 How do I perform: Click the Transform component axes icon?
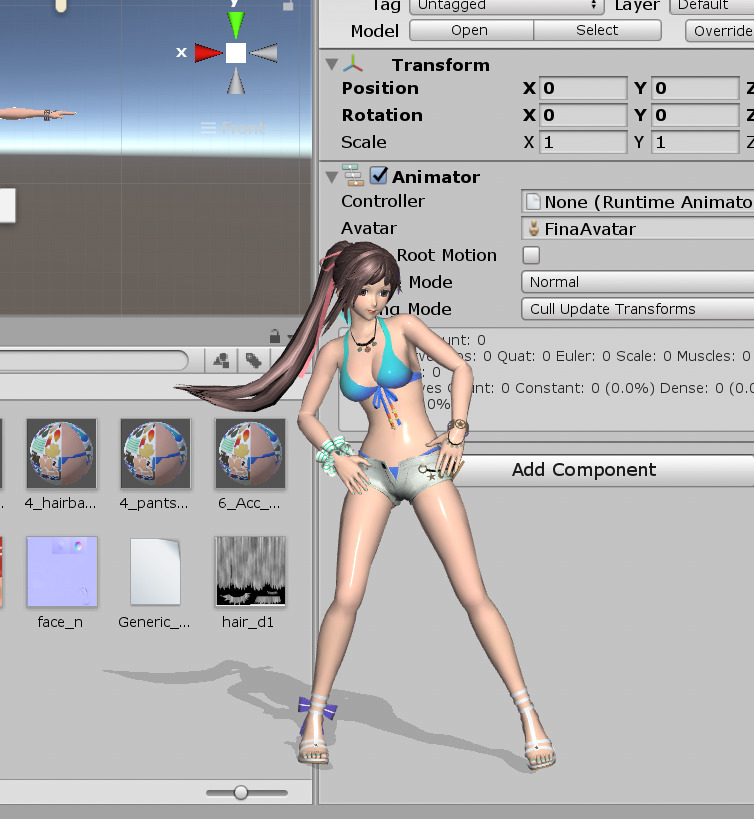click(x=353, y=65)
